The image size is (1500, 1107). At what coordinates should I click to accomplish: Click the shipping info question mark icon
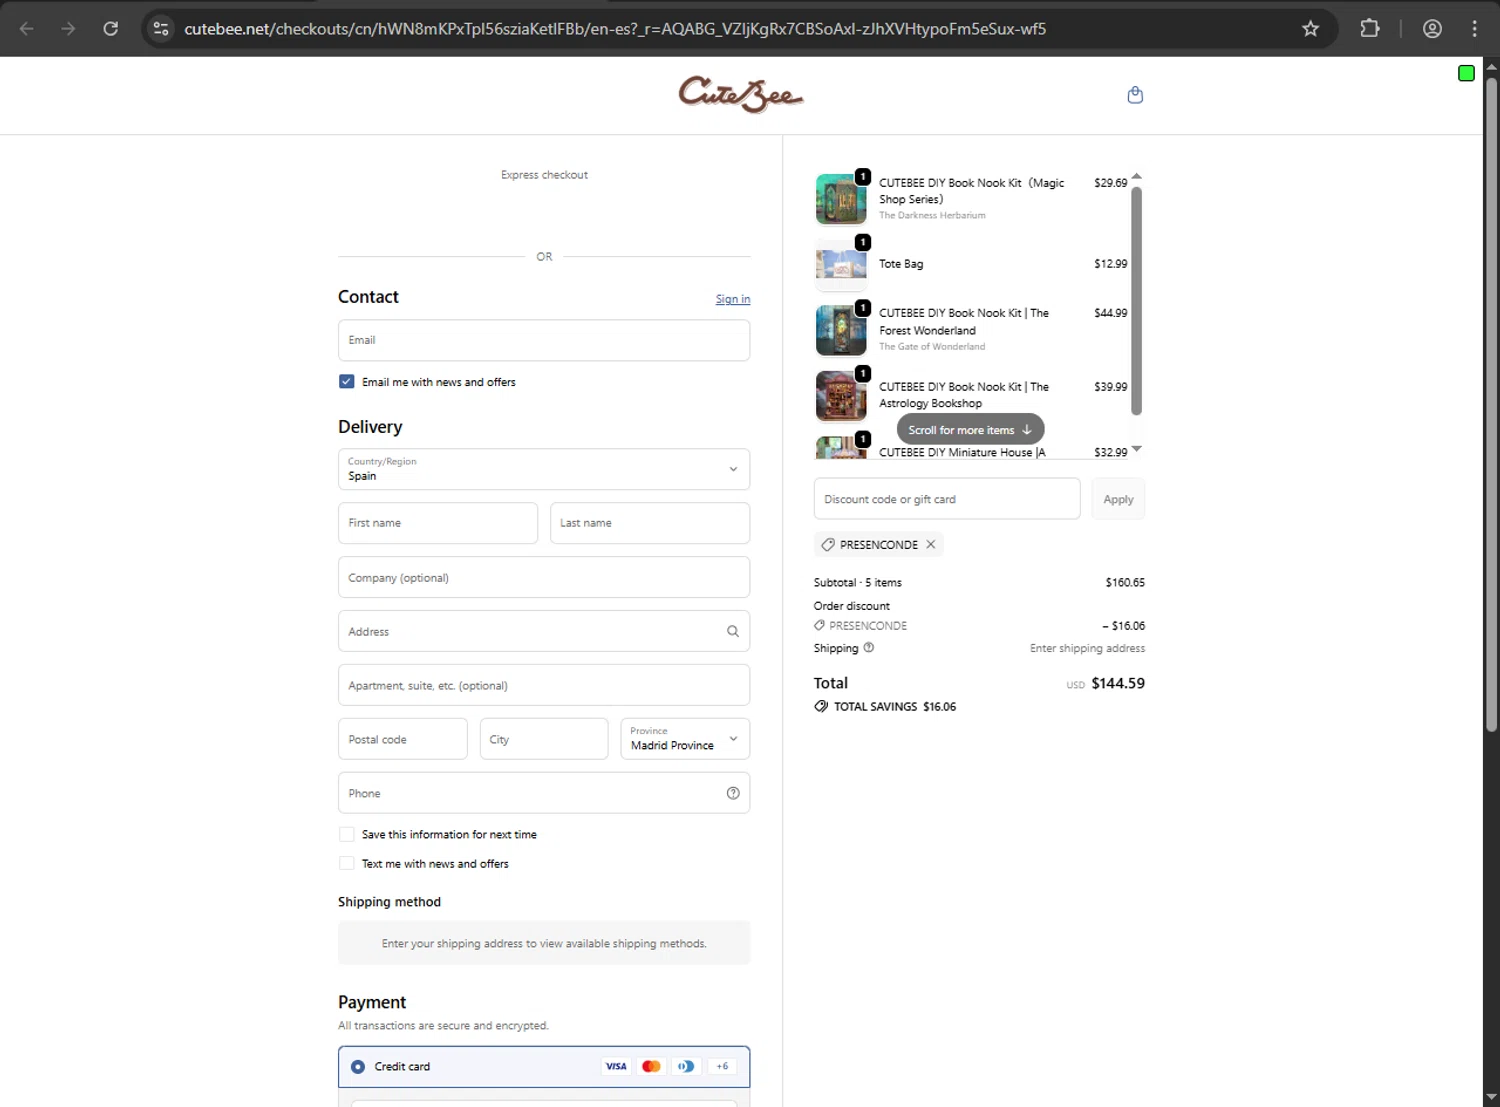coord(869,647)
